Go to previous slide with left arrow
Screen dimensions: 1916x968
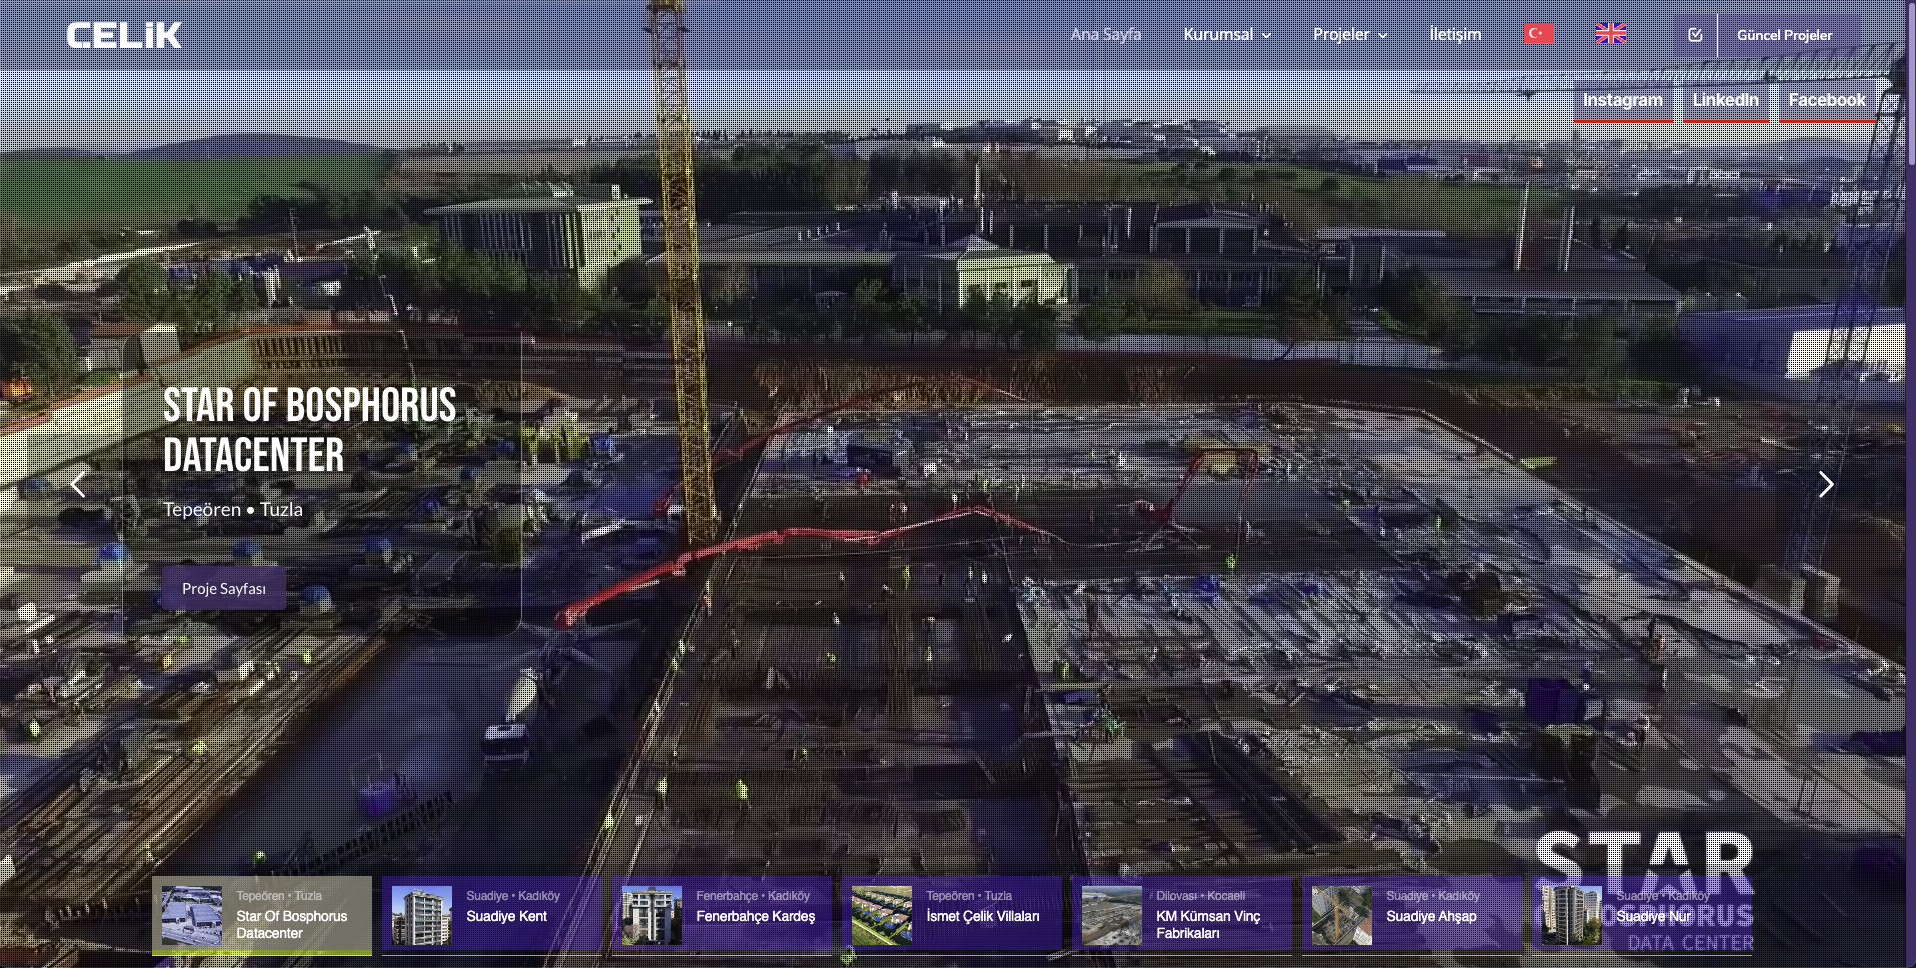click(x=79, y=484)
